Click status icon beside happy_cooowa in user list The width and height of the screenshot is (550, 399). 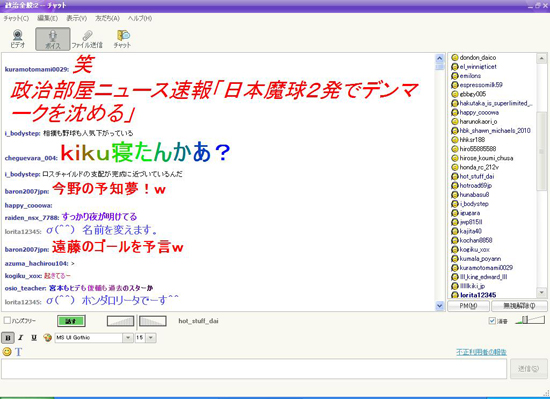(455, 113)
